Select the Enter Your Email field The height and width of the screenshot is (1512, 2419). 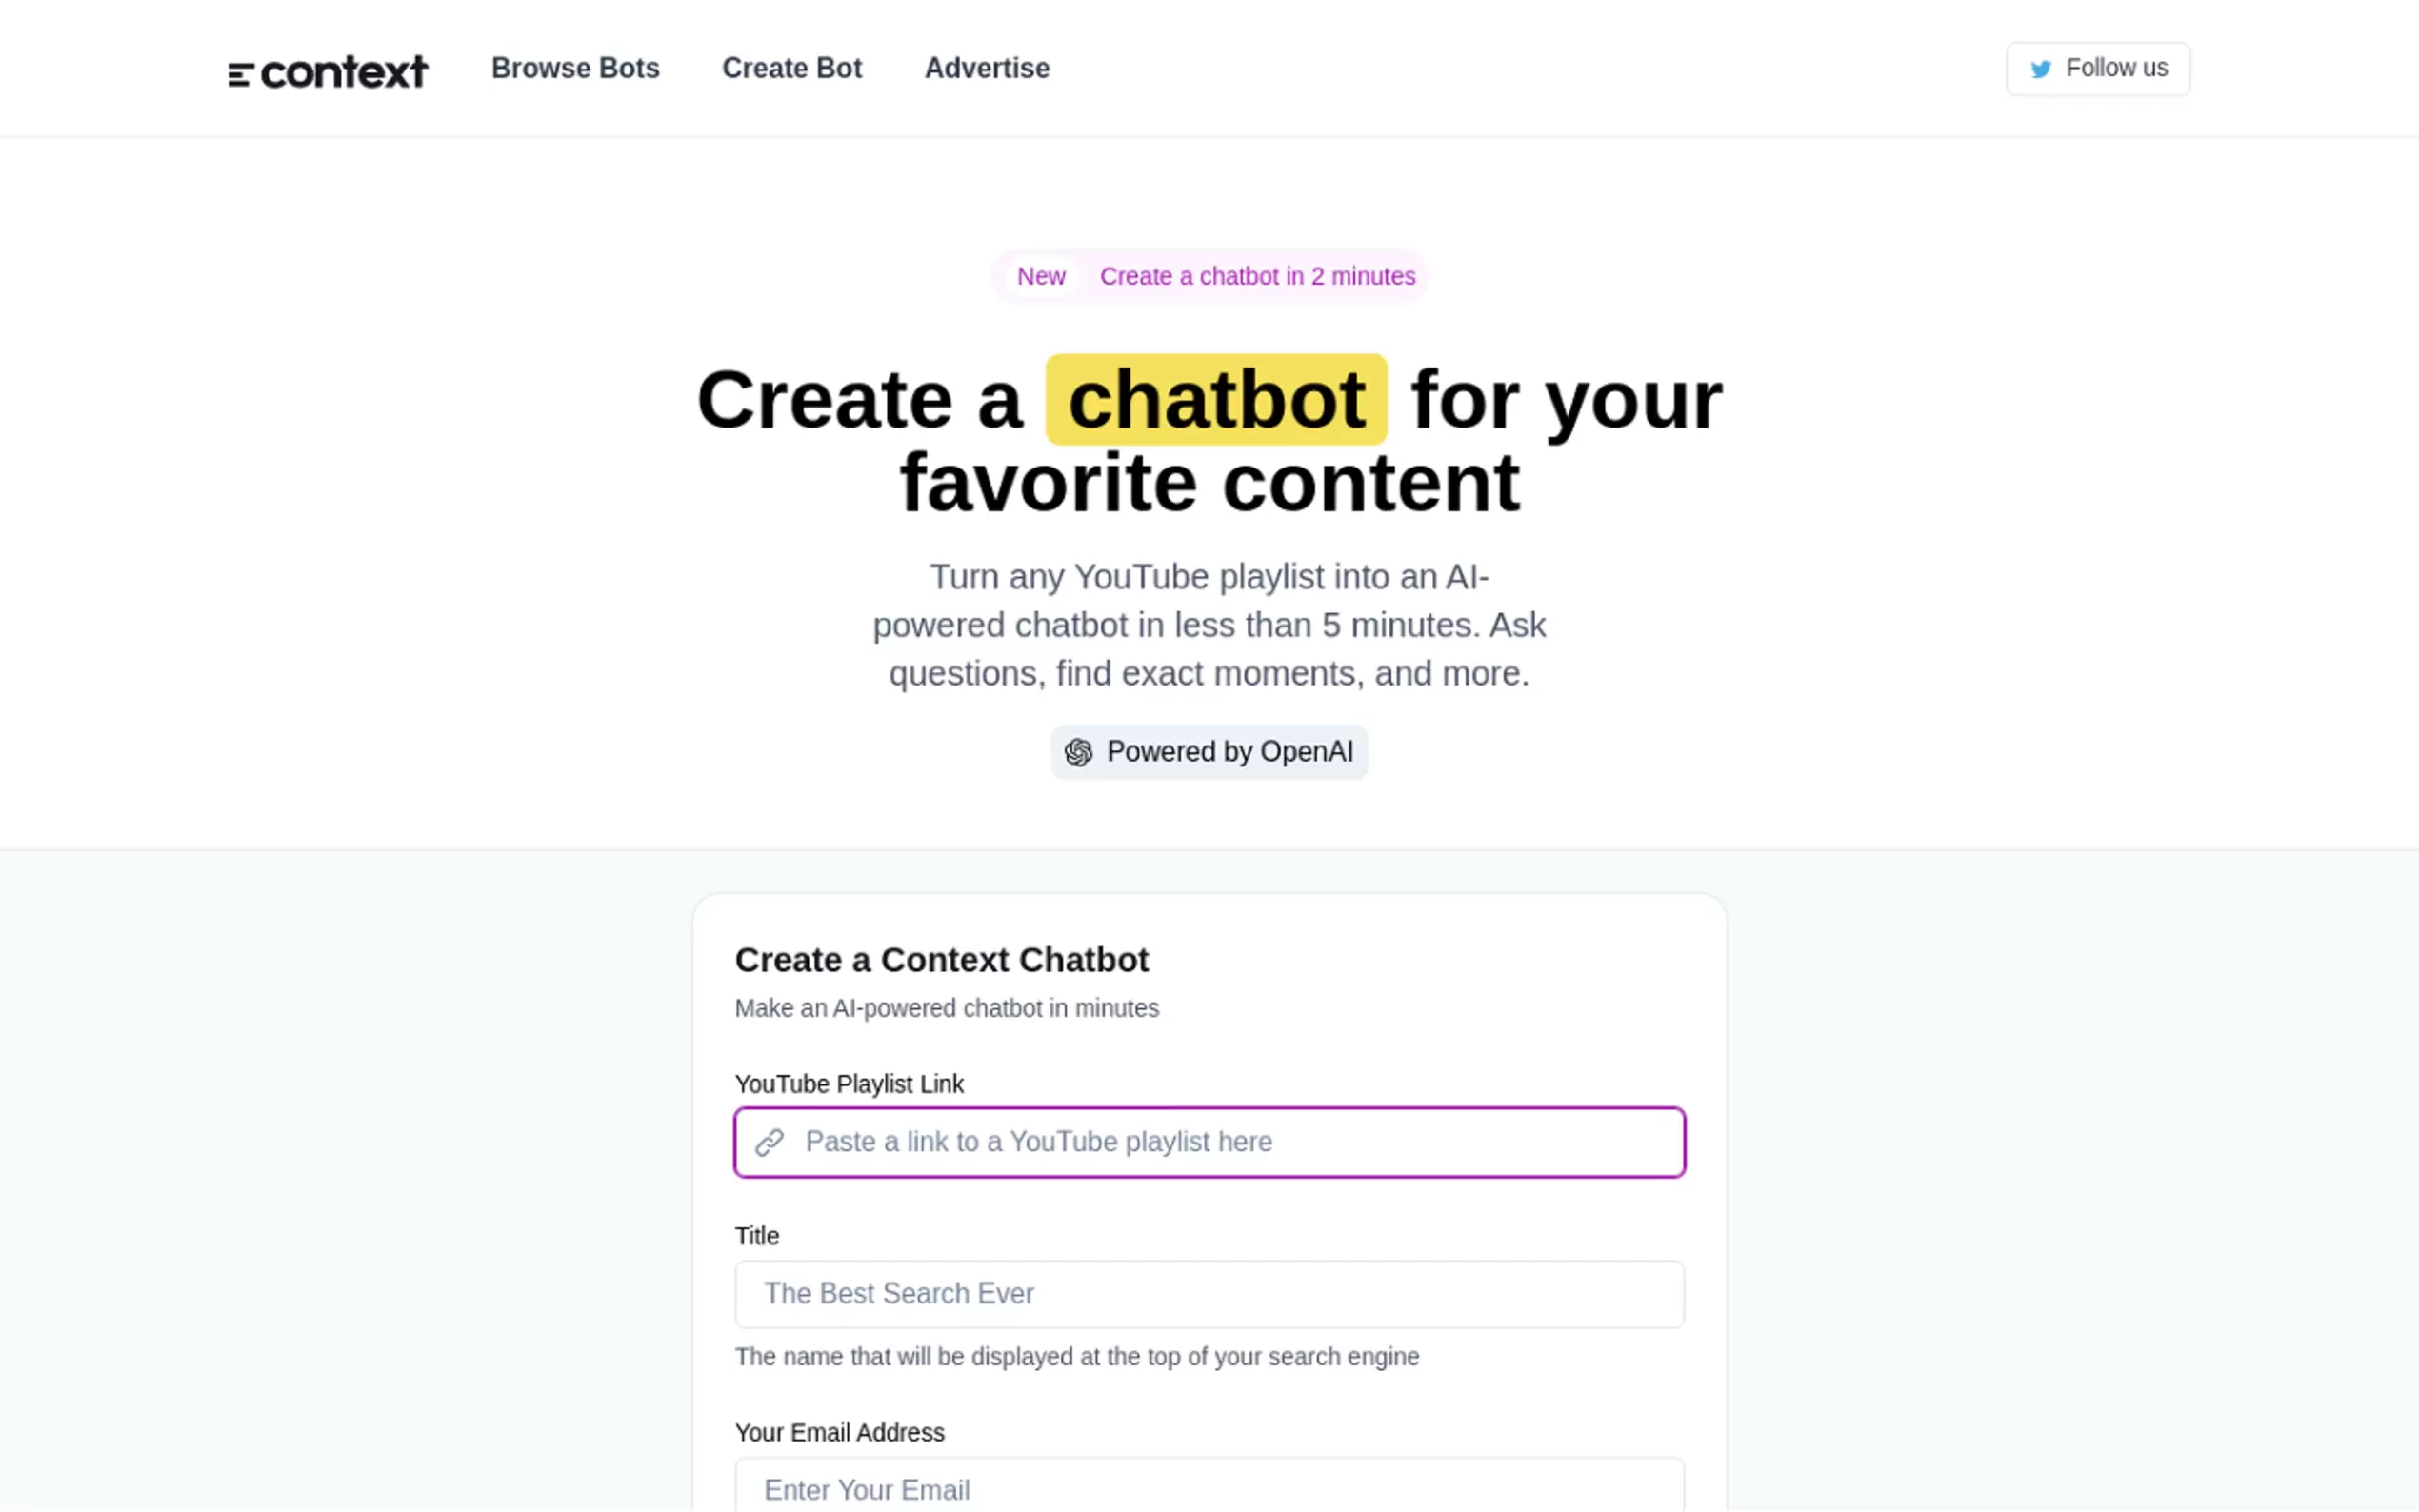pos(1209,1489)
